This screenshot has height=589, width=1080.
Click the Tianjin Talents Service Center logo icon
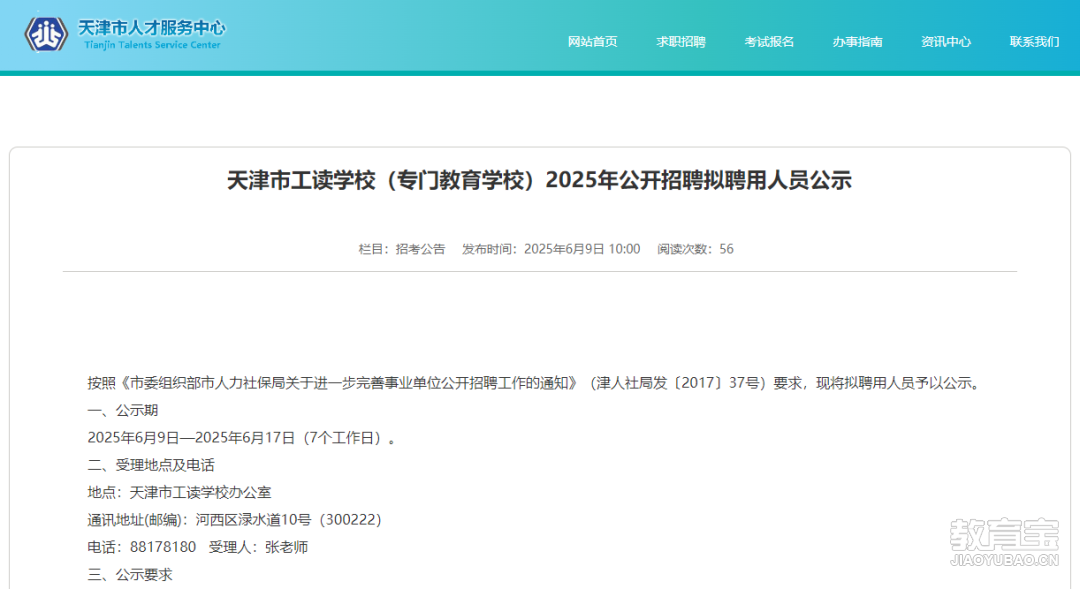point(46,34)
